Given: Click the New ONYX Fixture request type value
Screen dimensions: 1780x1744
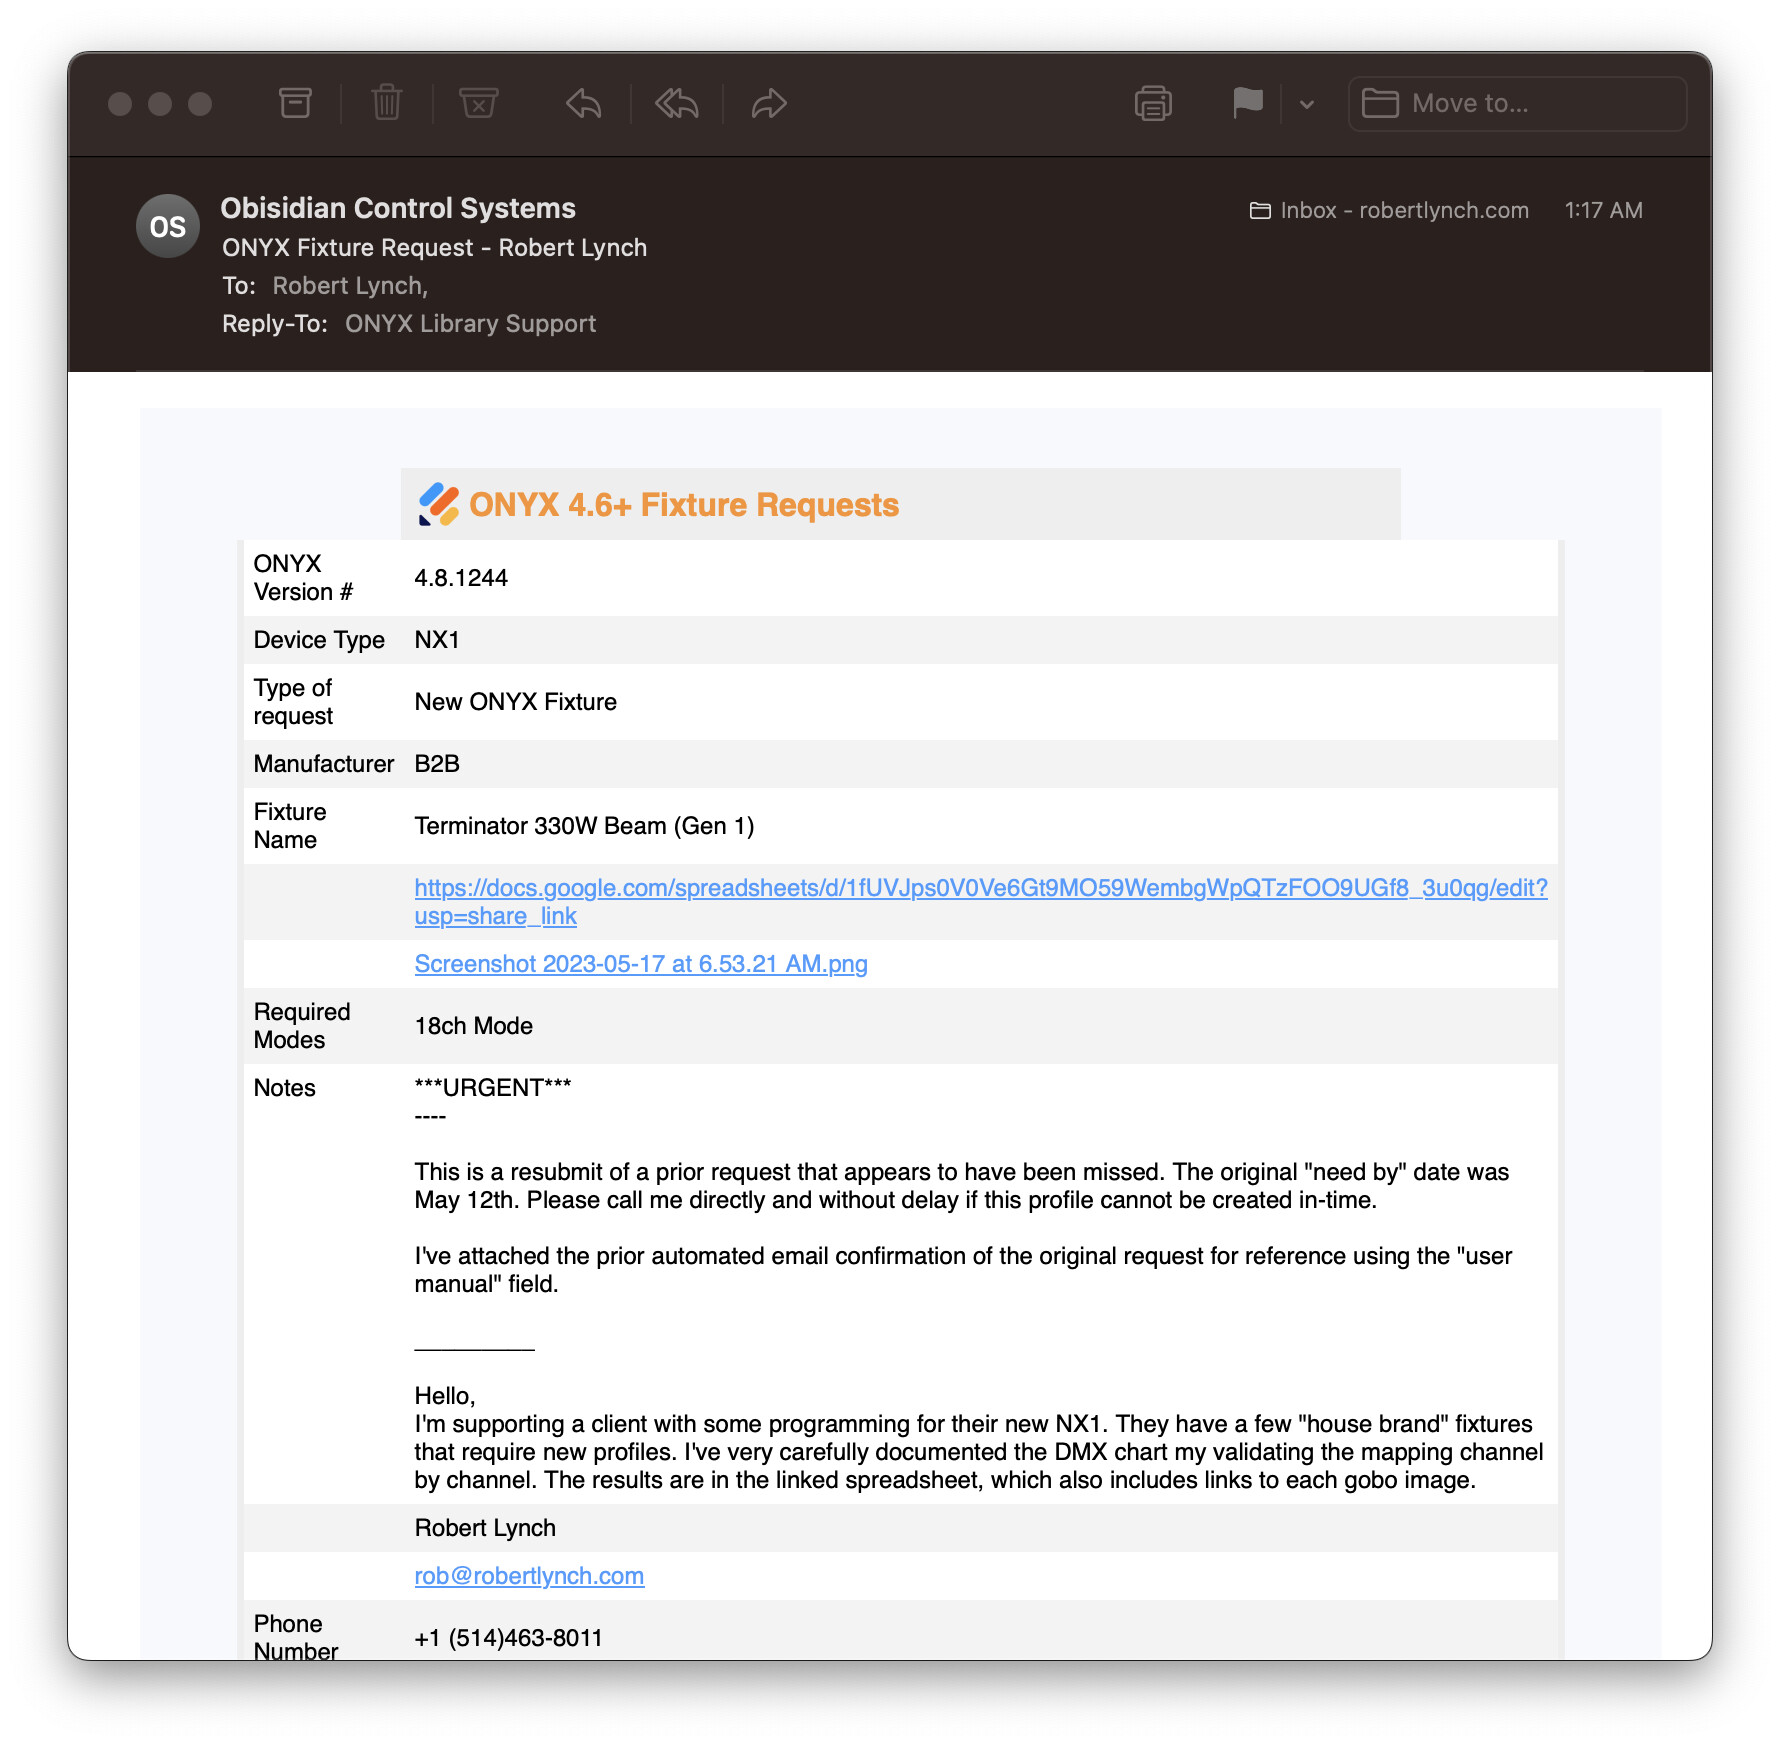Looking at the screenshot, I should click(515, 702).
